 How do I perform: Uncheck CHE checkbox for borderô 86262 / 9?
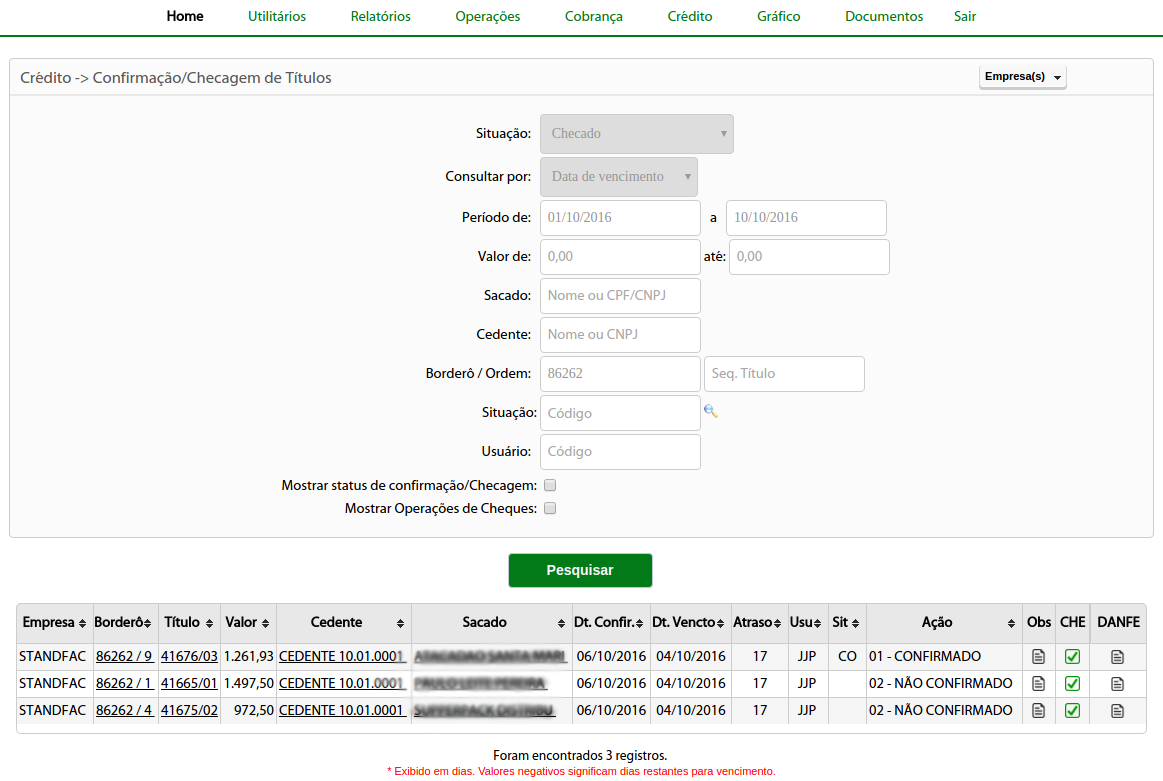(x=1072, y=657)
